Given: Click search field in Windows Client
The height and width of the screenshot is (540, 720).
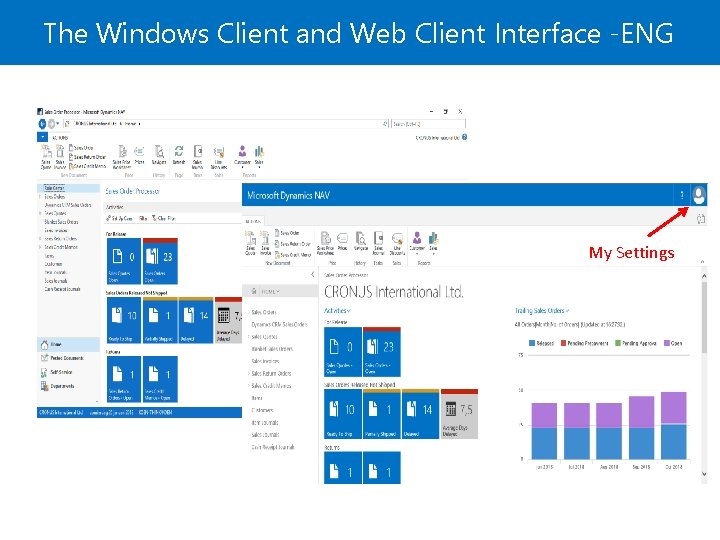Looking at the screenshot, I should coord(428,124).
